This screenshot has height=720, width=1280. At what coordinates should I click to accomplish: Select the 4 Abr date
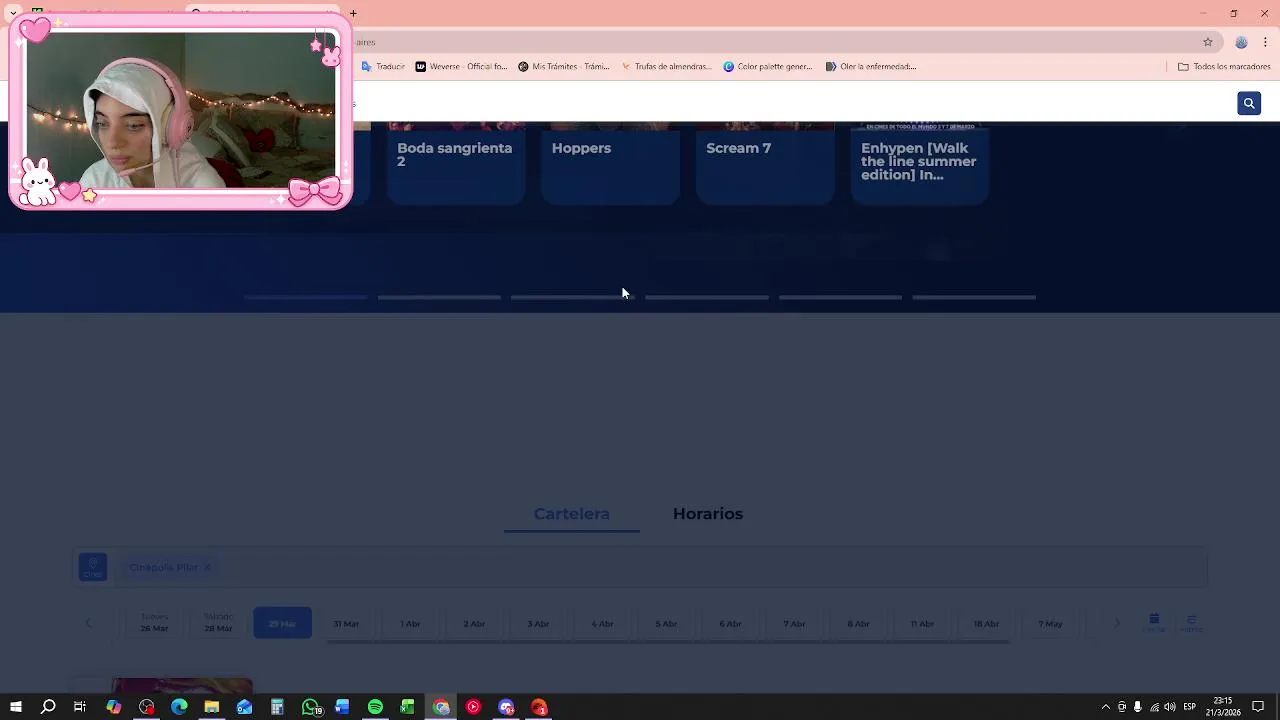point(602,623)
